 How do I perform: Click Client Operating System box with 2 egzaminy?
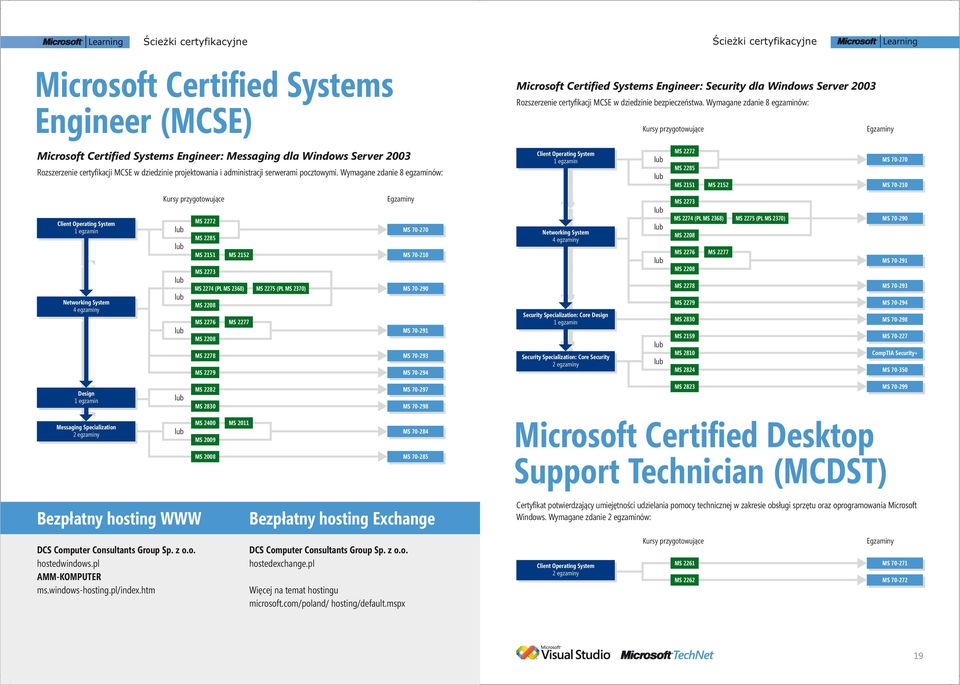[x=566, y=569]
